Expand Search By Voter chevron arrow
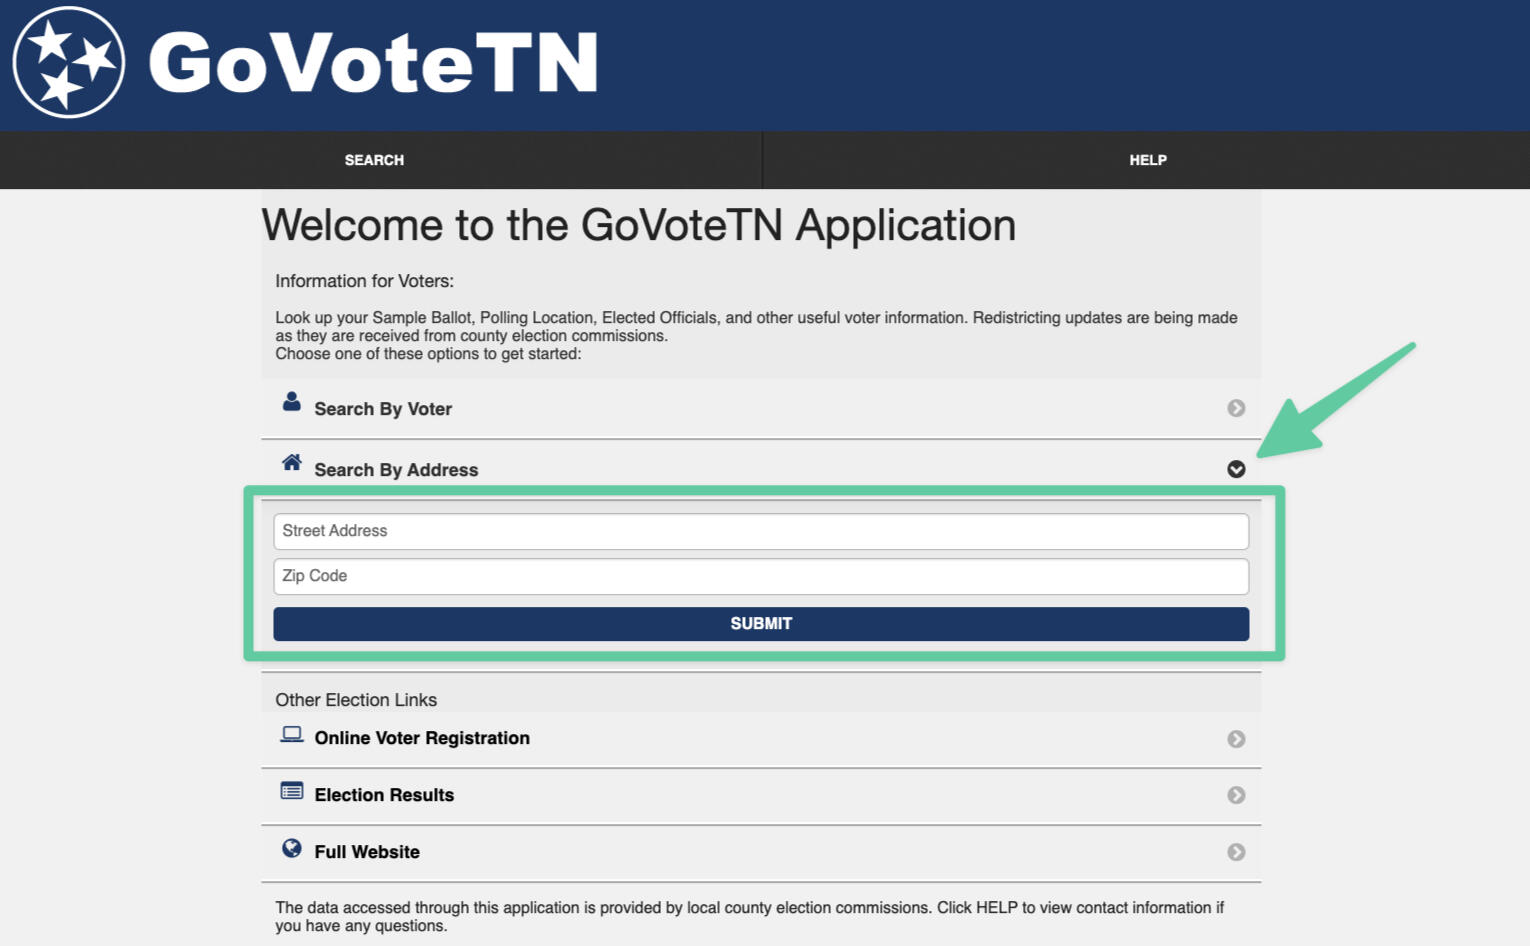The height and width of the screenshot is (946, 1530). tap(1236, 408)
